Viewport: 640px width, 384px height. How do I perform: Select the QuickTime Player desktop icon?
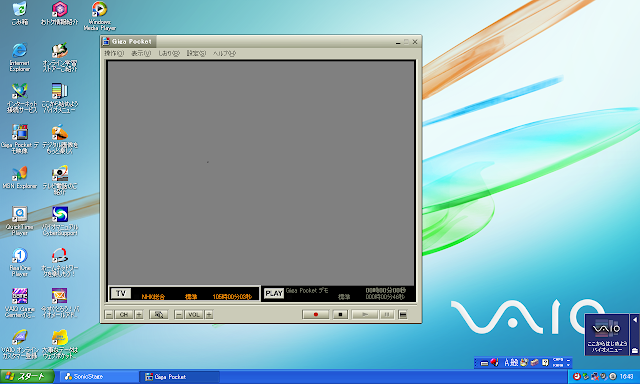point(20,221)
